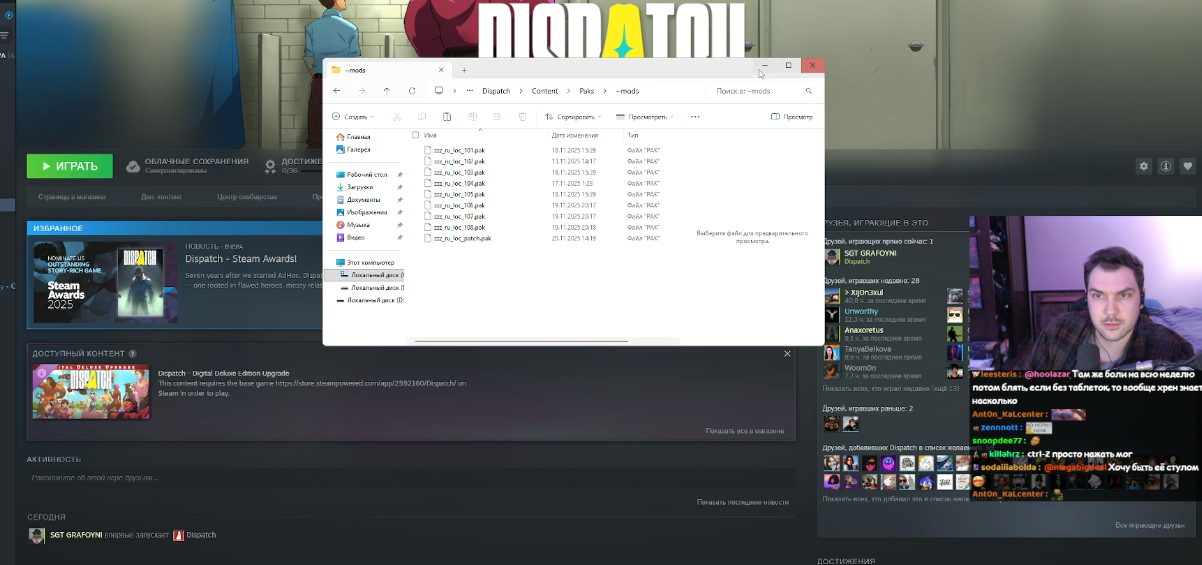This screenshot has height=565, width=1202.
Task: Click the search field in ~mods folder
Action: click(x=764, y=91)
